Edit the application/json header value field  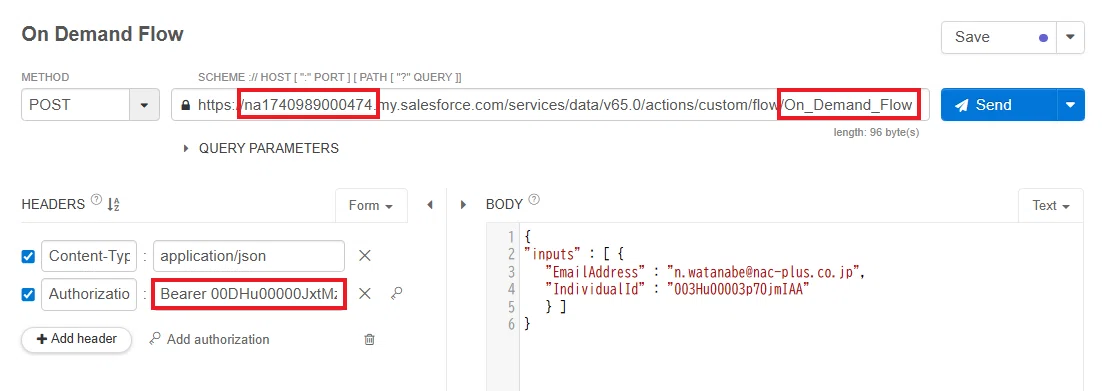[249, 256]
